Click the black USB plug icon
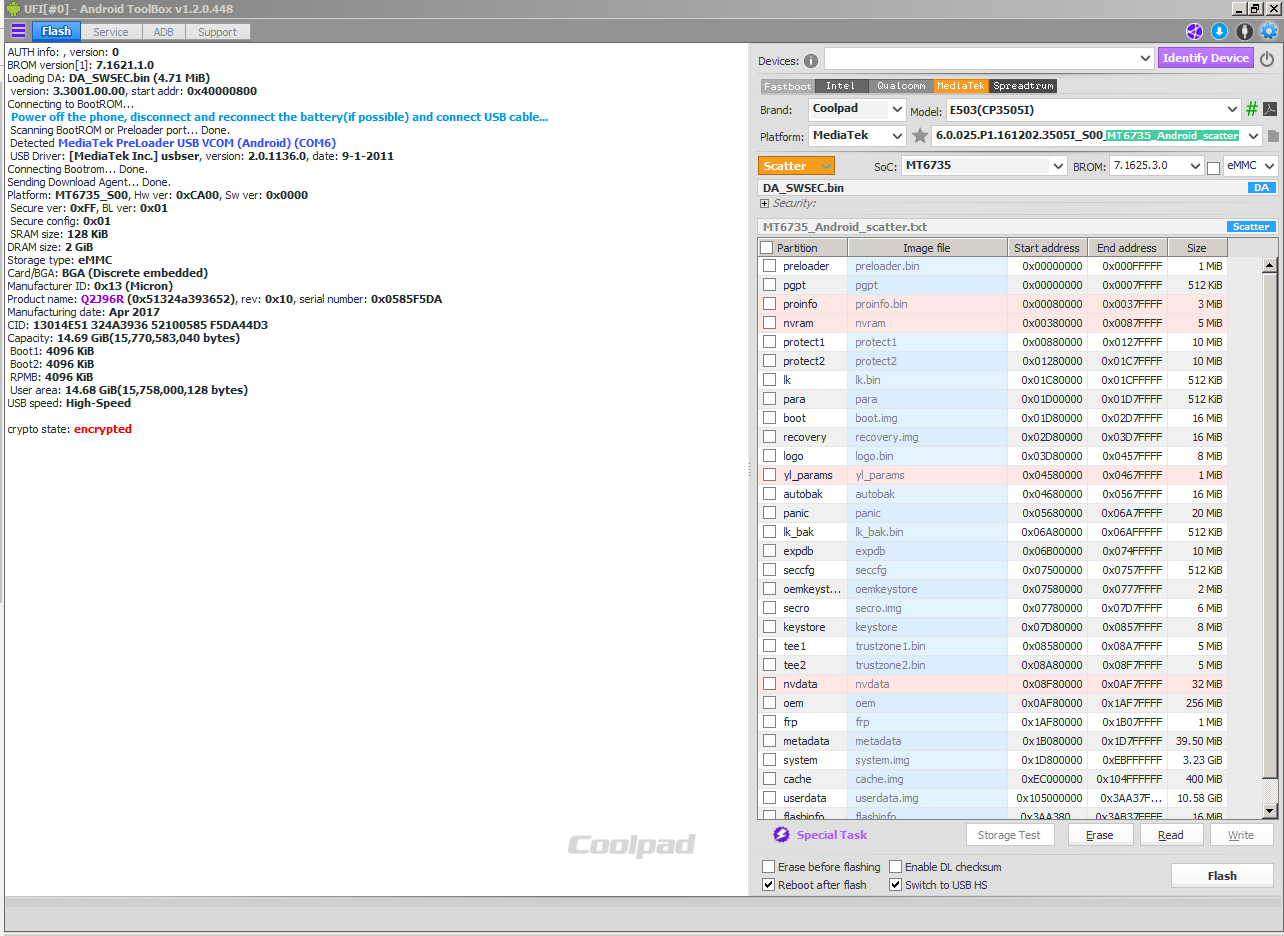This screenshot has height=936, width=1284. pos(1244,31)
